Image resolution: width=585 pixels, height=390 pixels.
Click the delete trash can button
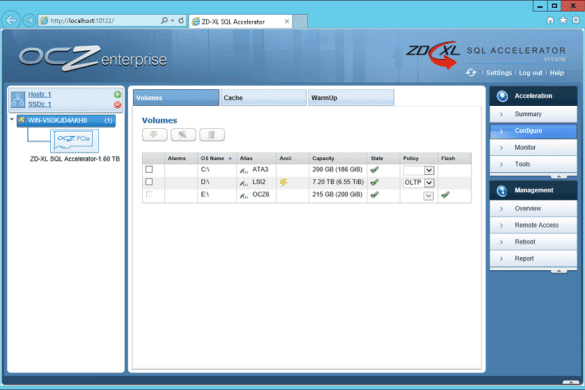click(x=212, y=135)
